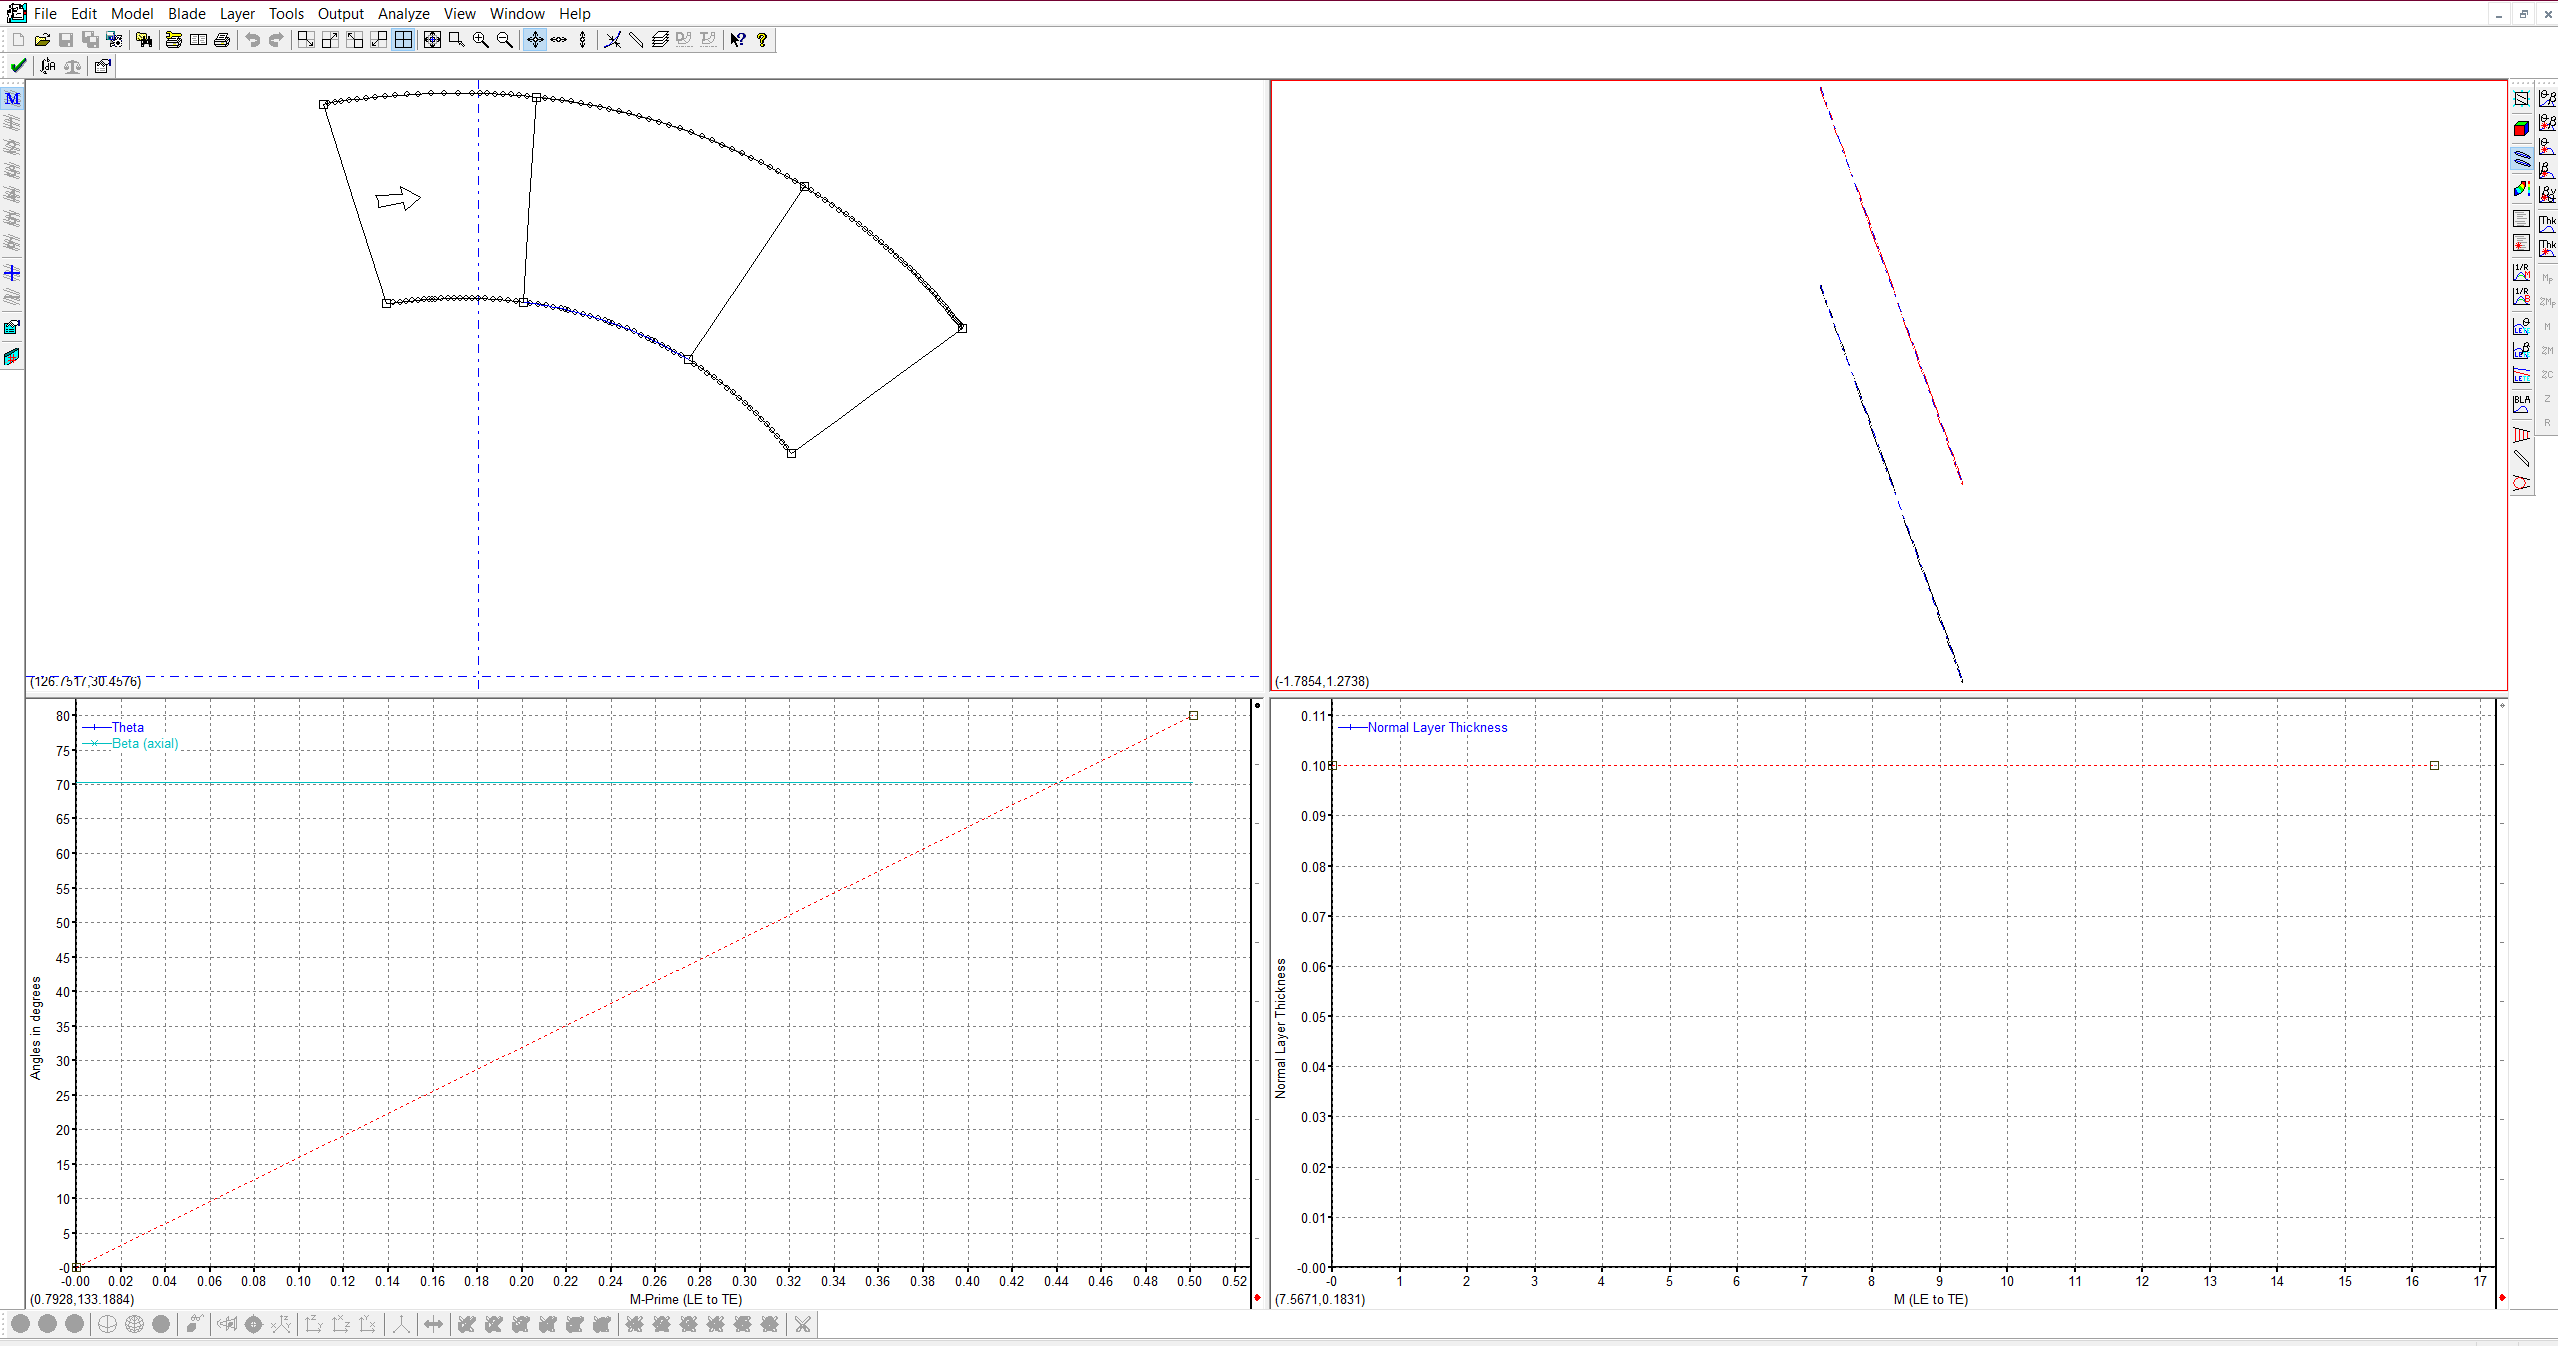Click the Beta (axial) legend label
The width and height of the screenshot is (2558, 1346).
tap(145, 743)
